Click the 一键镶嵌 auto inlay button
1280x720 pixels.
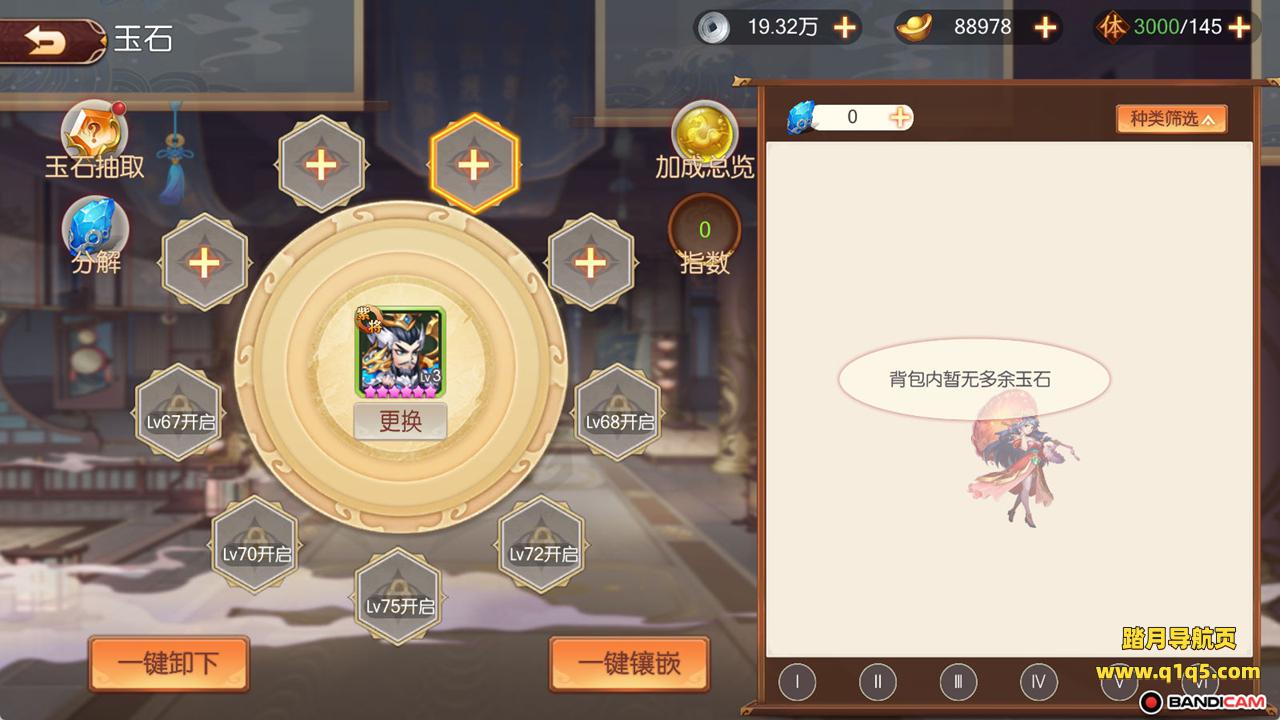630,664
